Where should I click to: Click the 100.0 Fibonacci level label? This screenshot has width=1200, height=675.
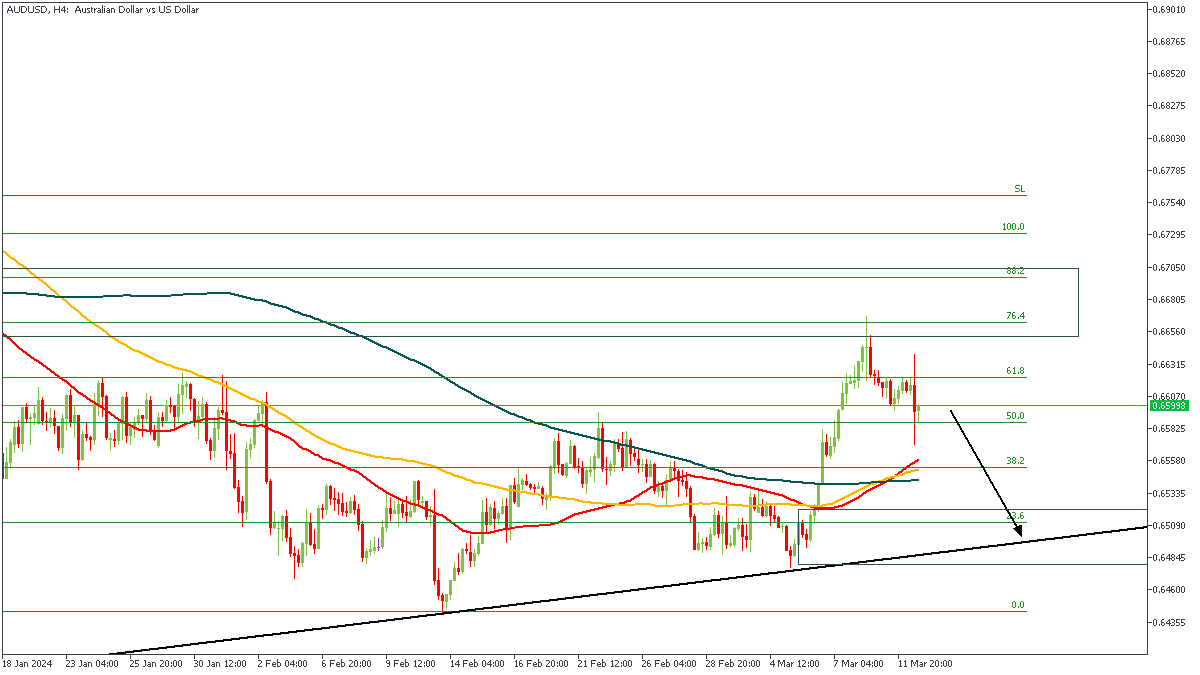click(1013, 227)
